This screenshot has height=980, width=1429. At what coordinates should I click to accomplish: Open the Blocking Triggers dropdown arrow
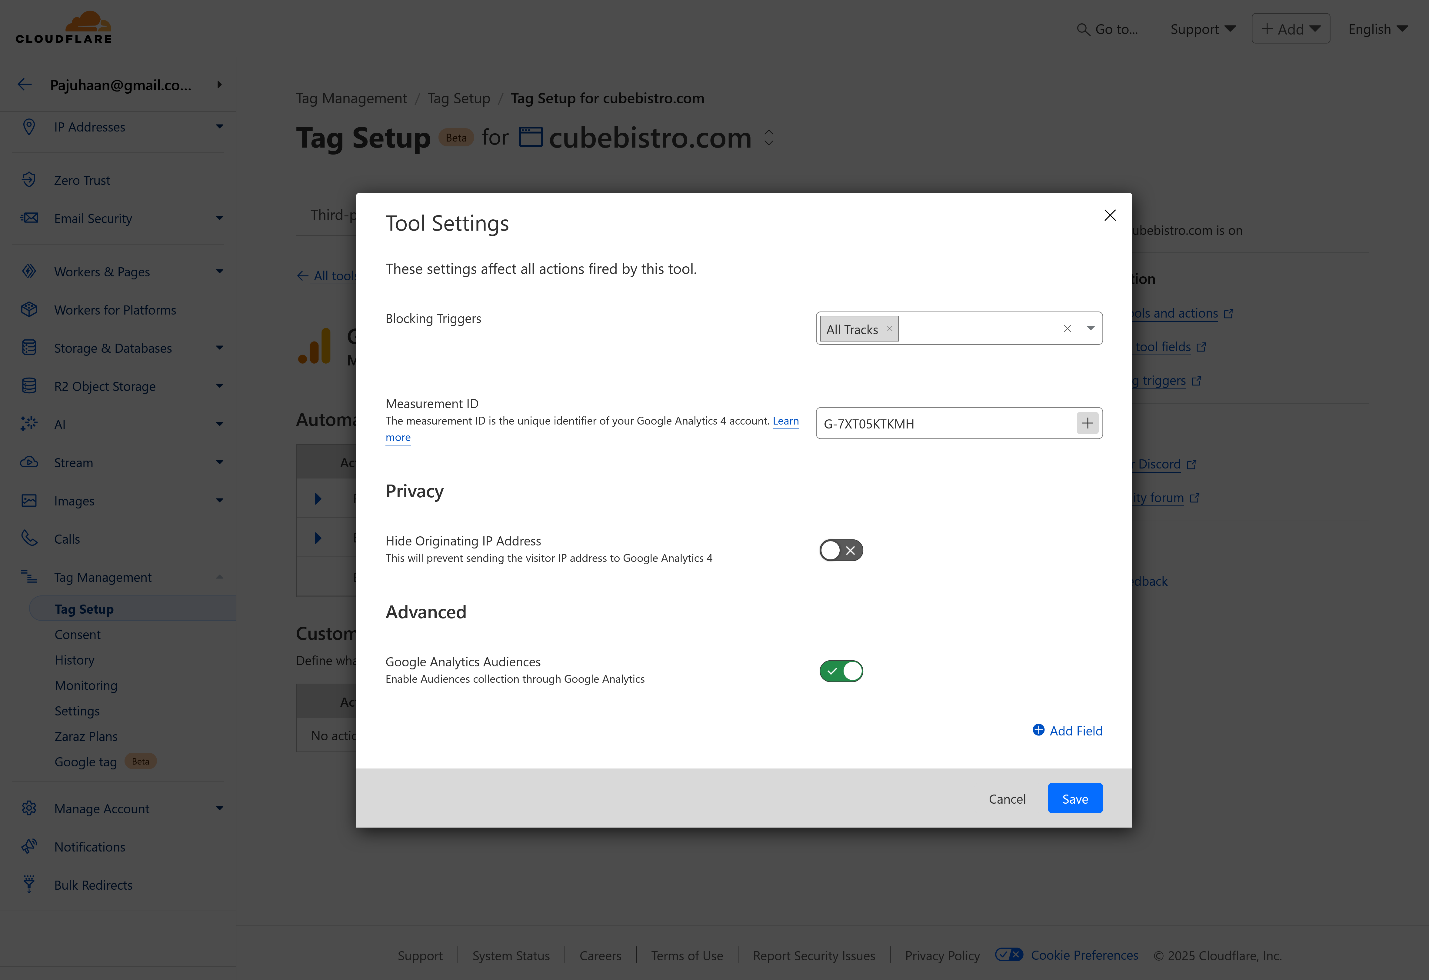point(1090,328)
